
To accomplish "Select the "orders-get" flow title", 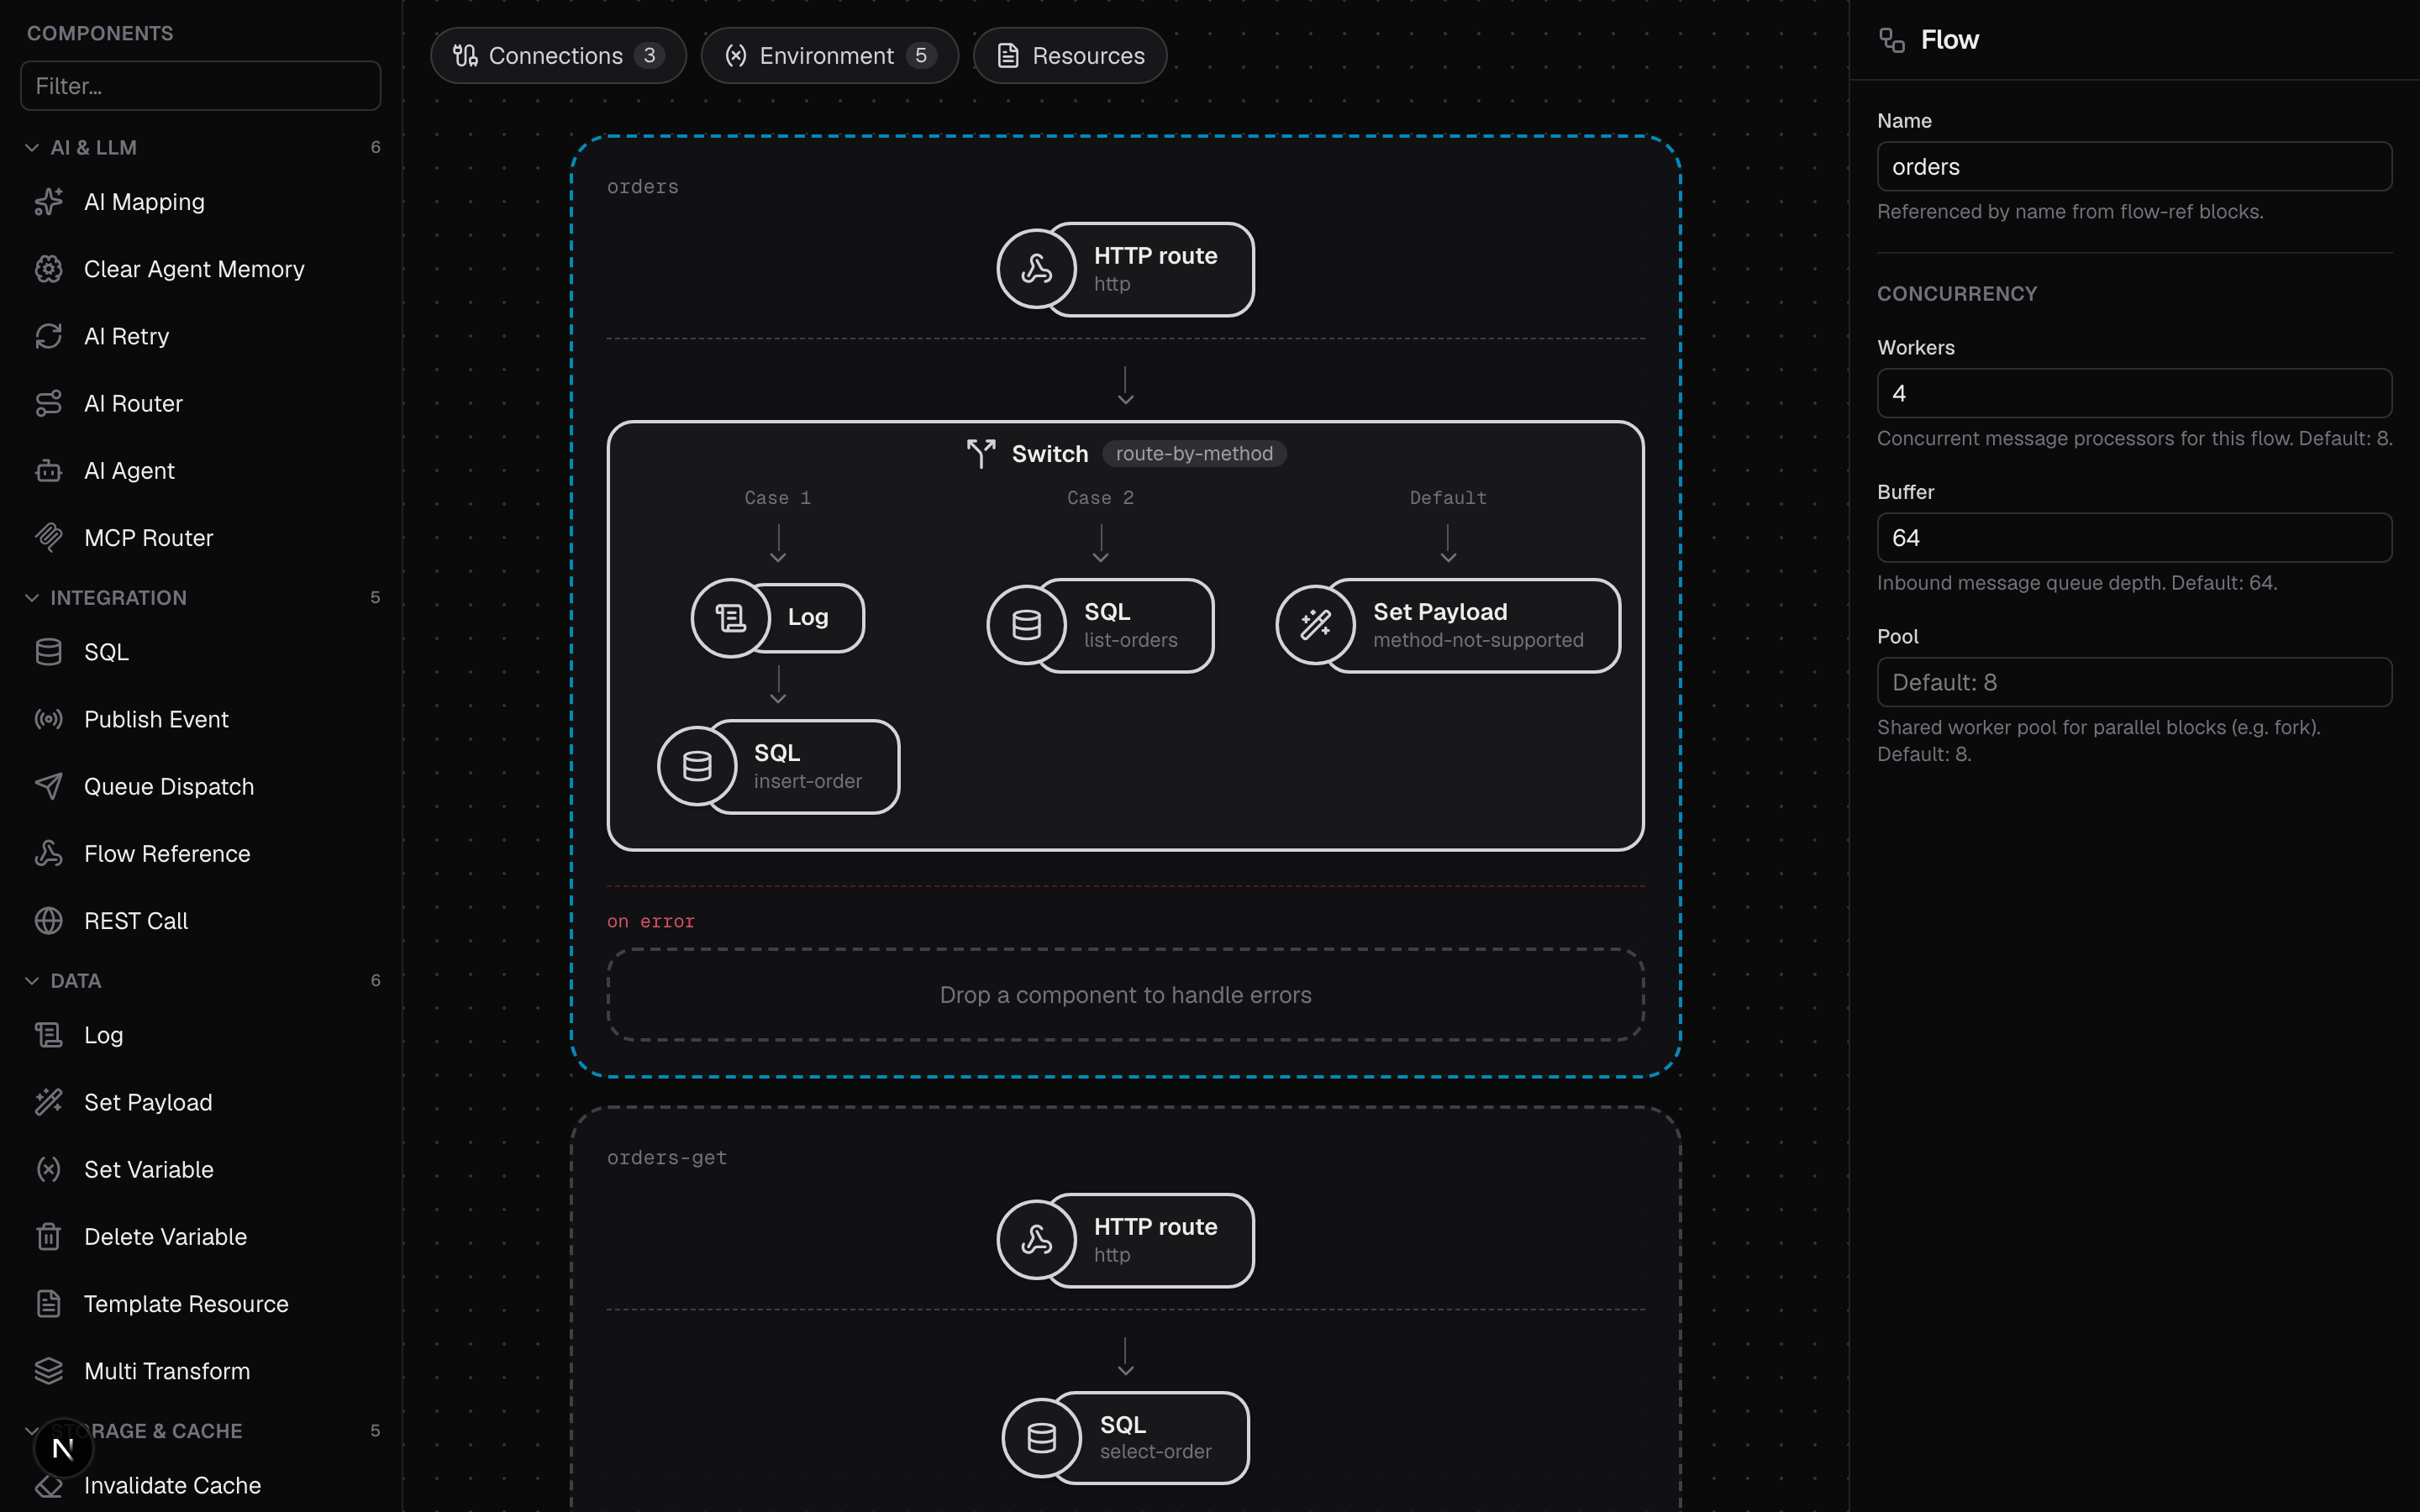I will coord(667,1157).
